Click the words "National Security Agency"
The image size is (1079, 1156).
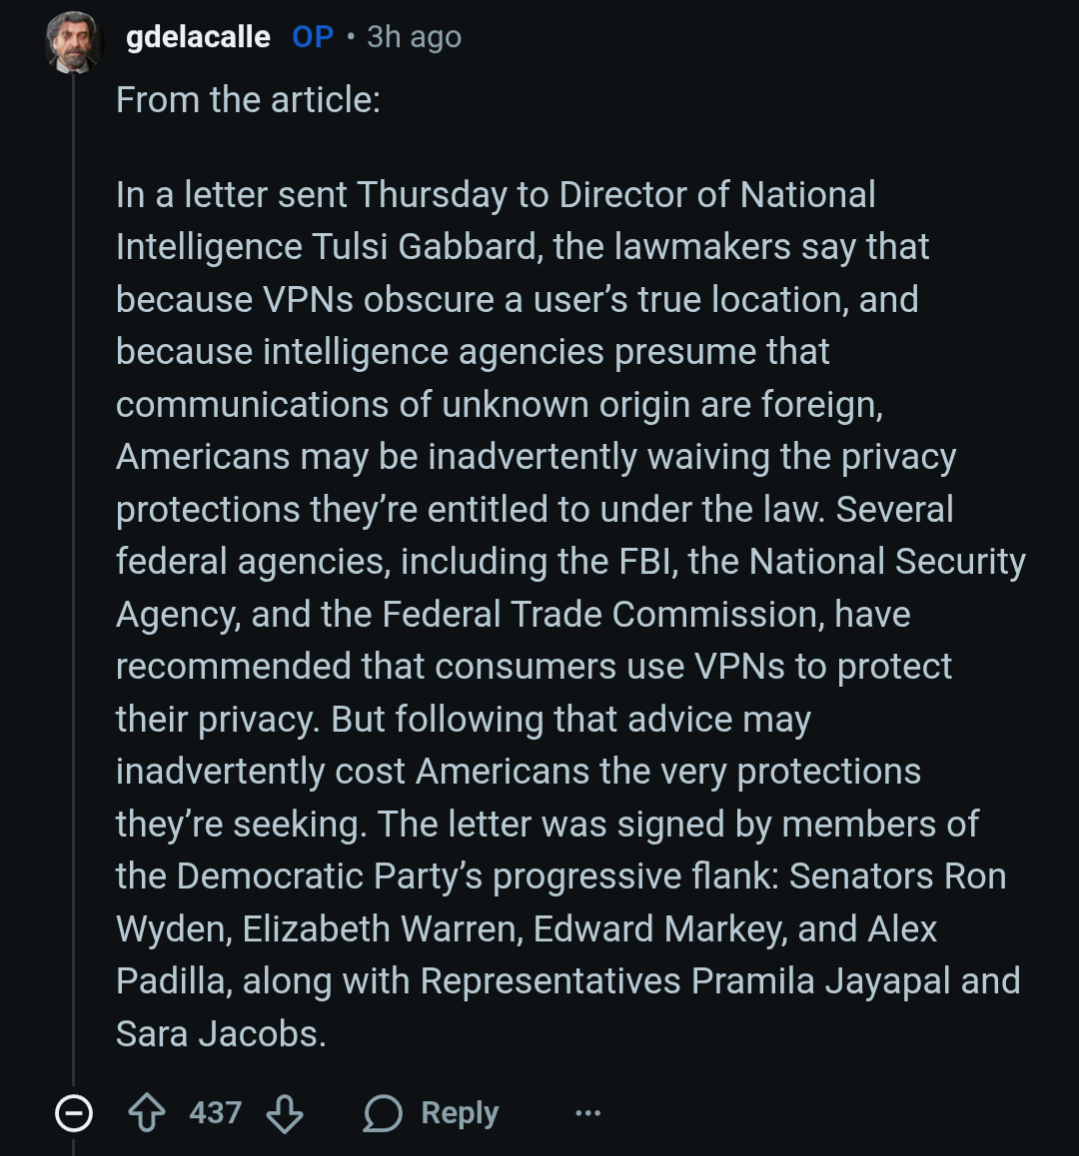(886, 562)
